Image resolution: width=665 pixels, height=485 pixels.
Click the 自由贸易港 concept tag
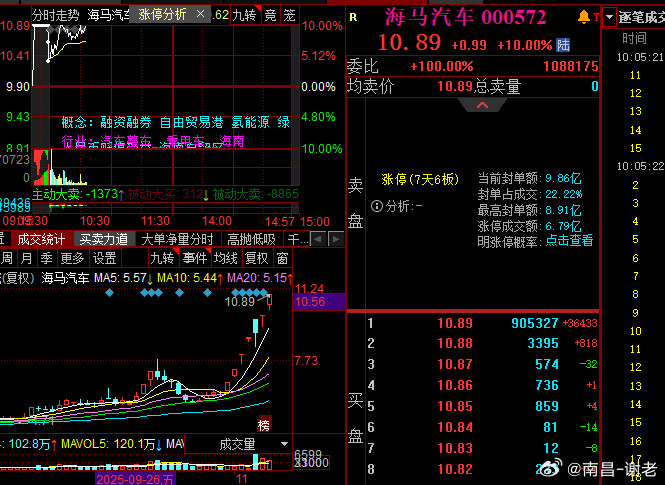coord(191,123)
